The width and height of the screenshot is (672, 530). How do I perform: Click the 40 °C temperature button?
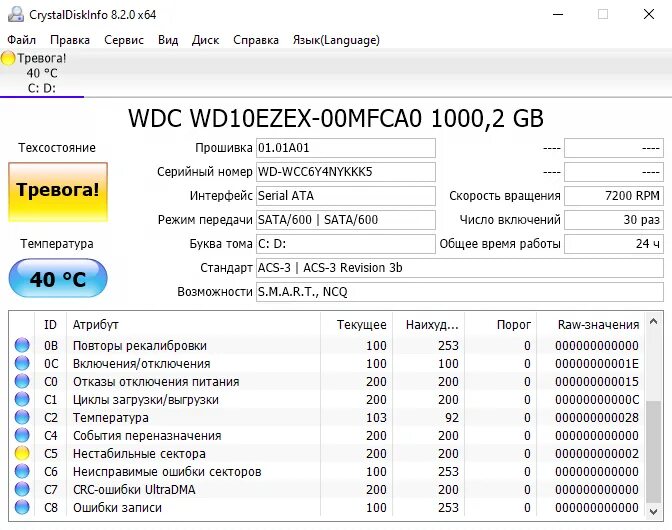pos(58,278)
